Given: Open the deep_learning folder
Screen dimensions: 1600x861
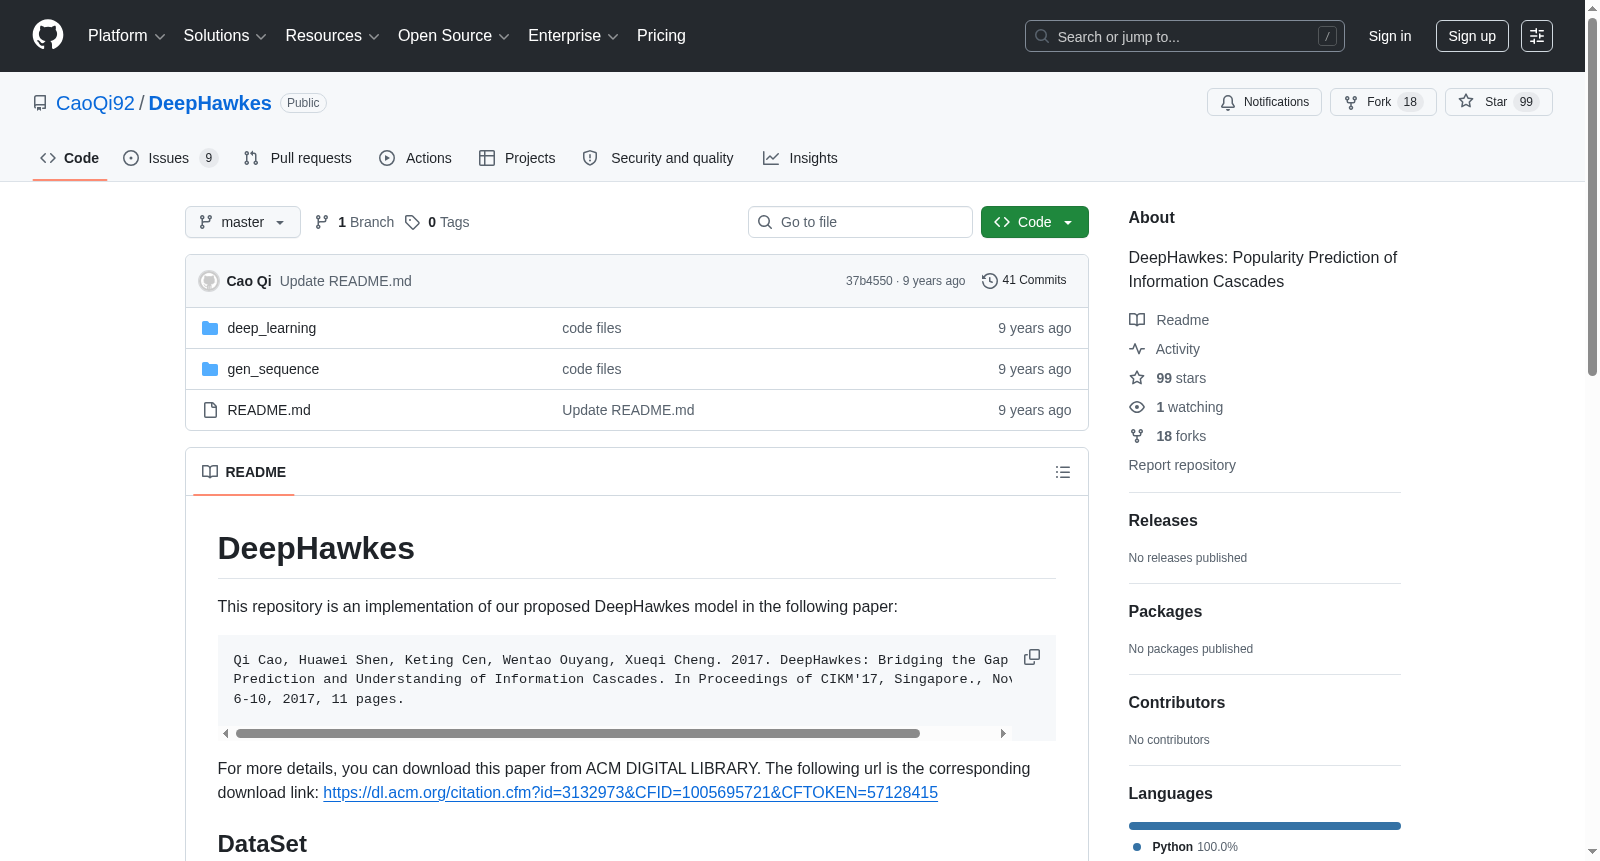Looking at the screenshot, I should [x=272, y=328].
